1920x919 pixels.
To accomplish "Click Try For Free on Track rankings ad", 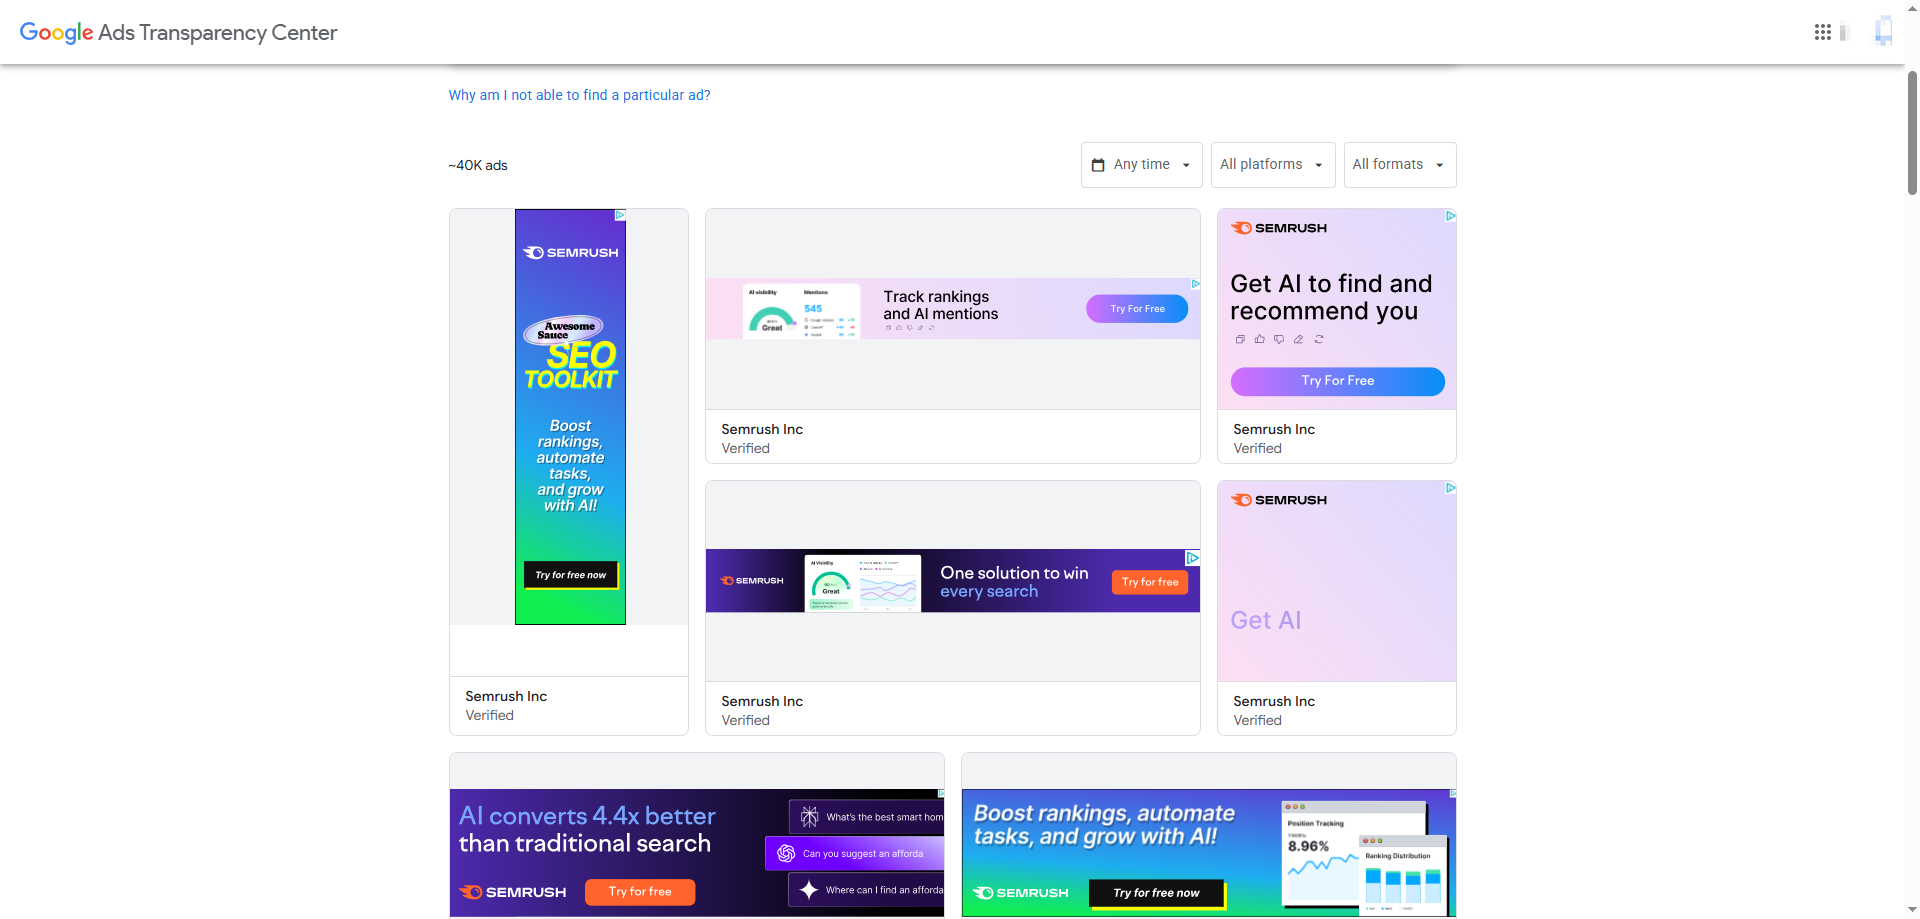I will tap(1137, 309).
